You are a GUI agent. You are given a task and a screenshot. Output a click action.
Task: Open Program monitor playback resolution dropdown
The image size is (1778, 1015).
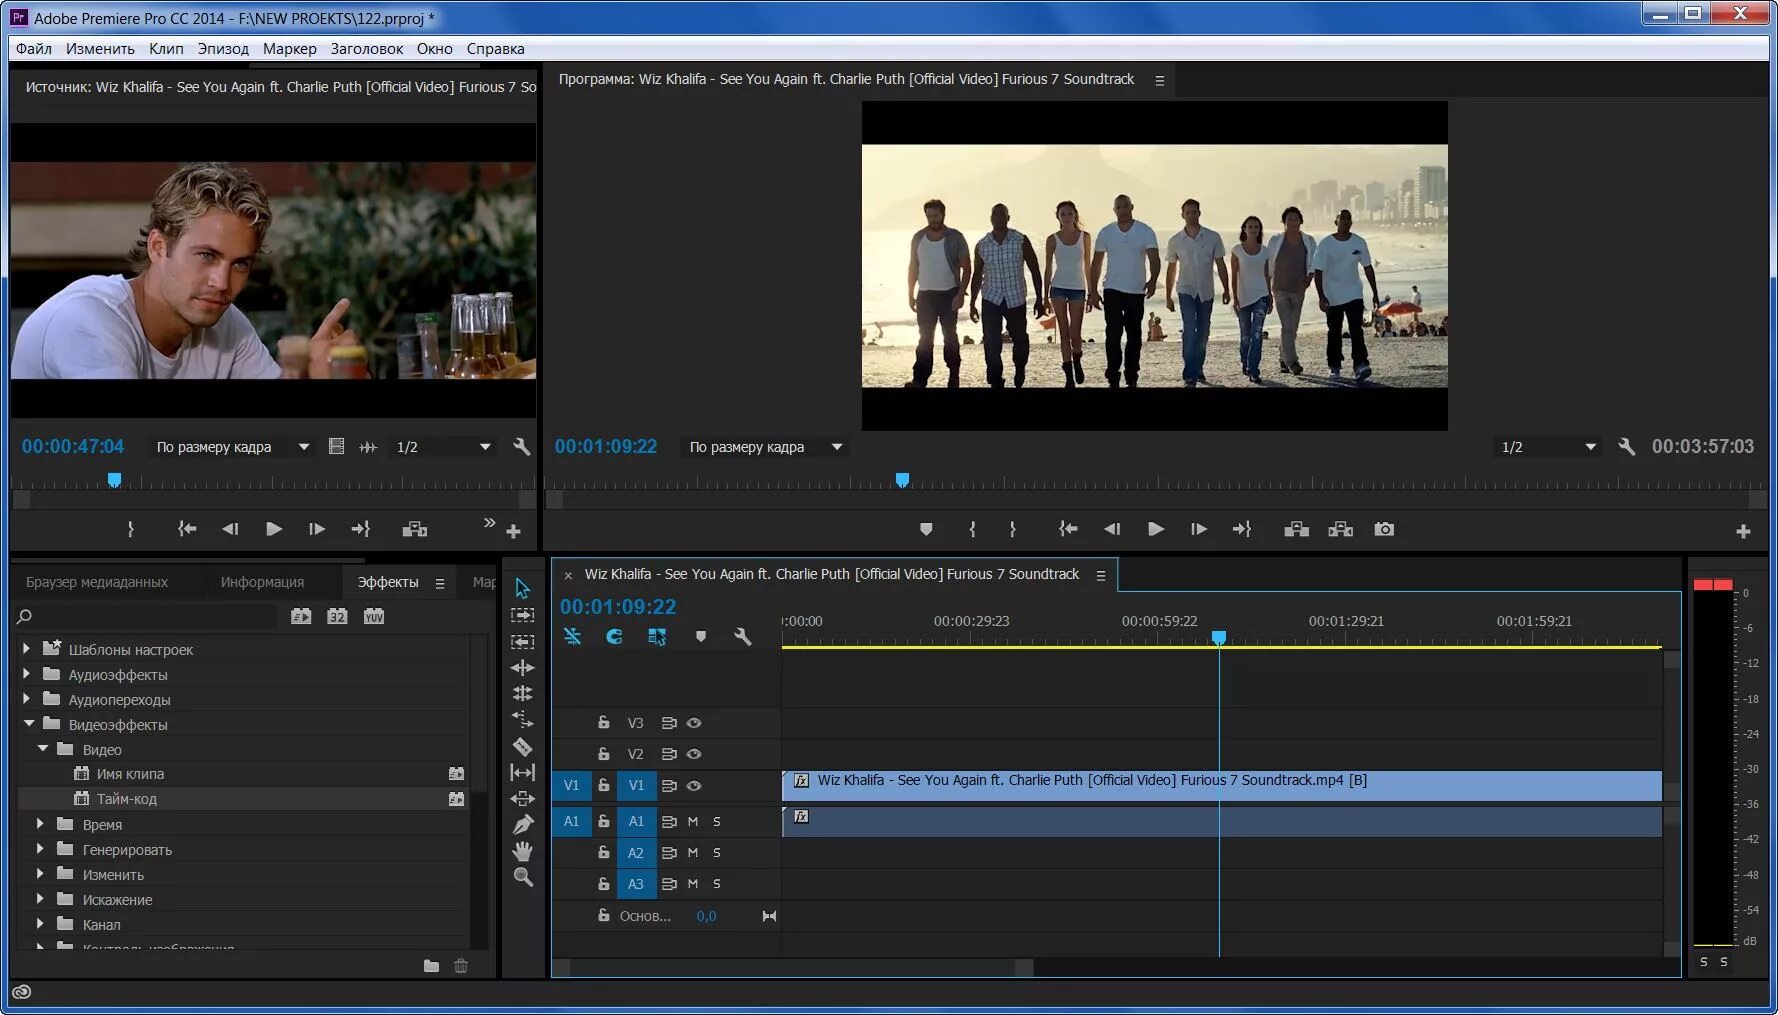pyautogui.click(x=1548, y=447)
